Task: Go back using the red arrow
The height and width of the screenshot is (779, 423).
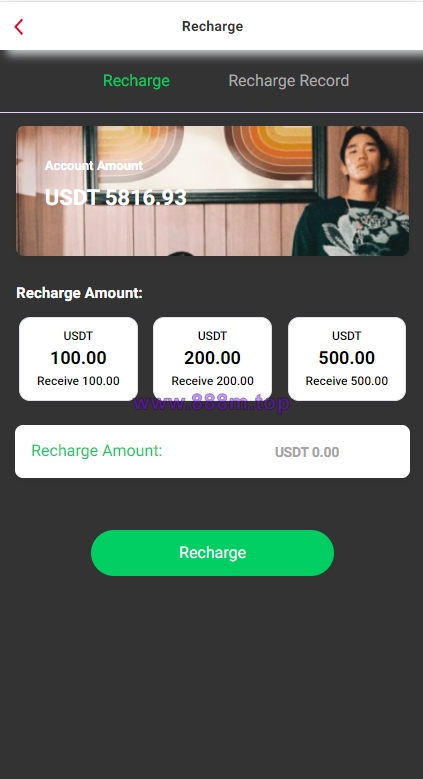Action: pos(19,27)
